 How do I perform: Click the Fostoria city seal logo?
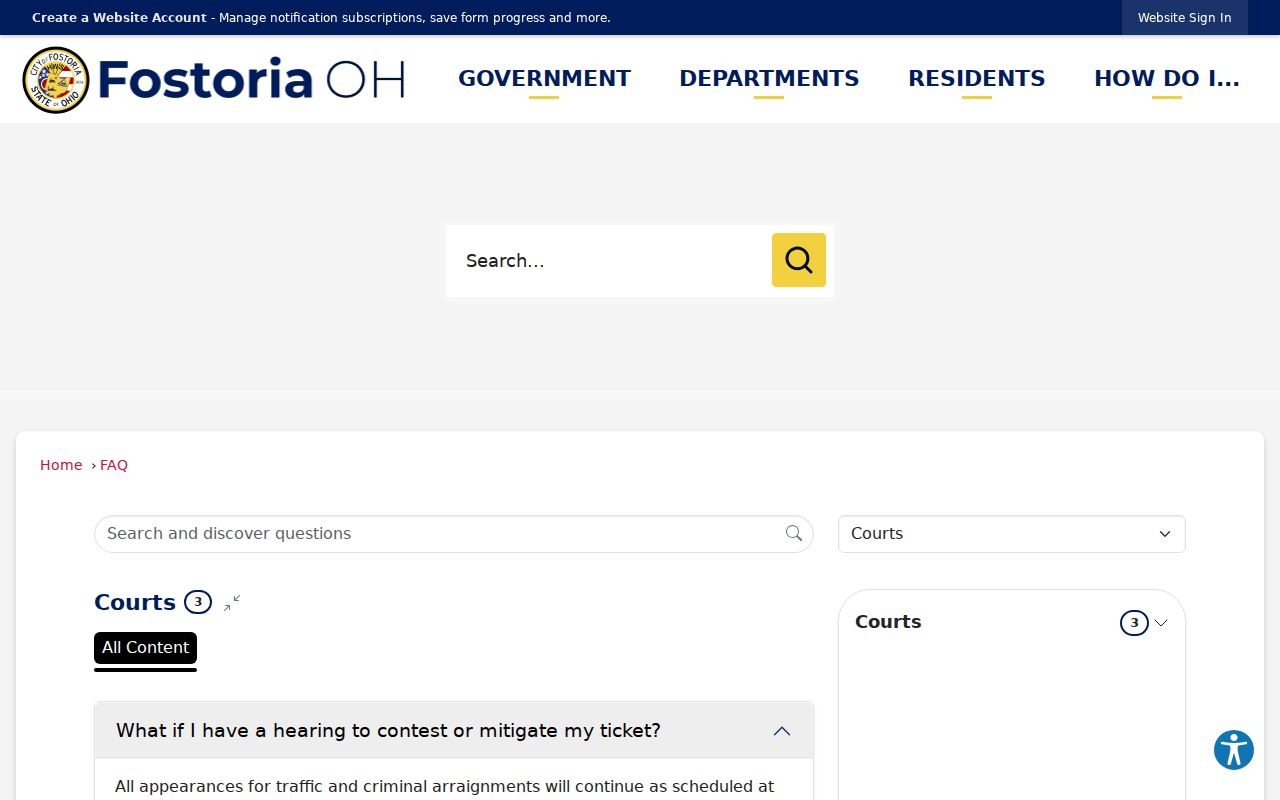click(x=56, y=80)
